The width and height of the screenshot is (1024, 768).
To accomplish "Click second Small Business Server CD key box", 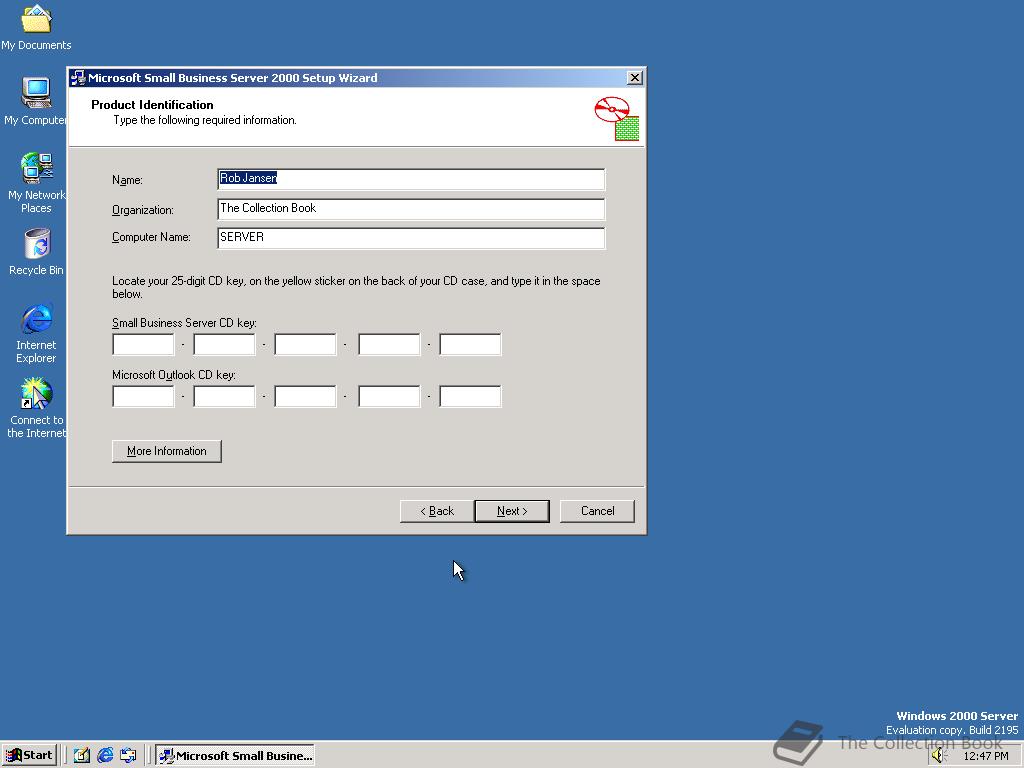I will click(225, 344).
